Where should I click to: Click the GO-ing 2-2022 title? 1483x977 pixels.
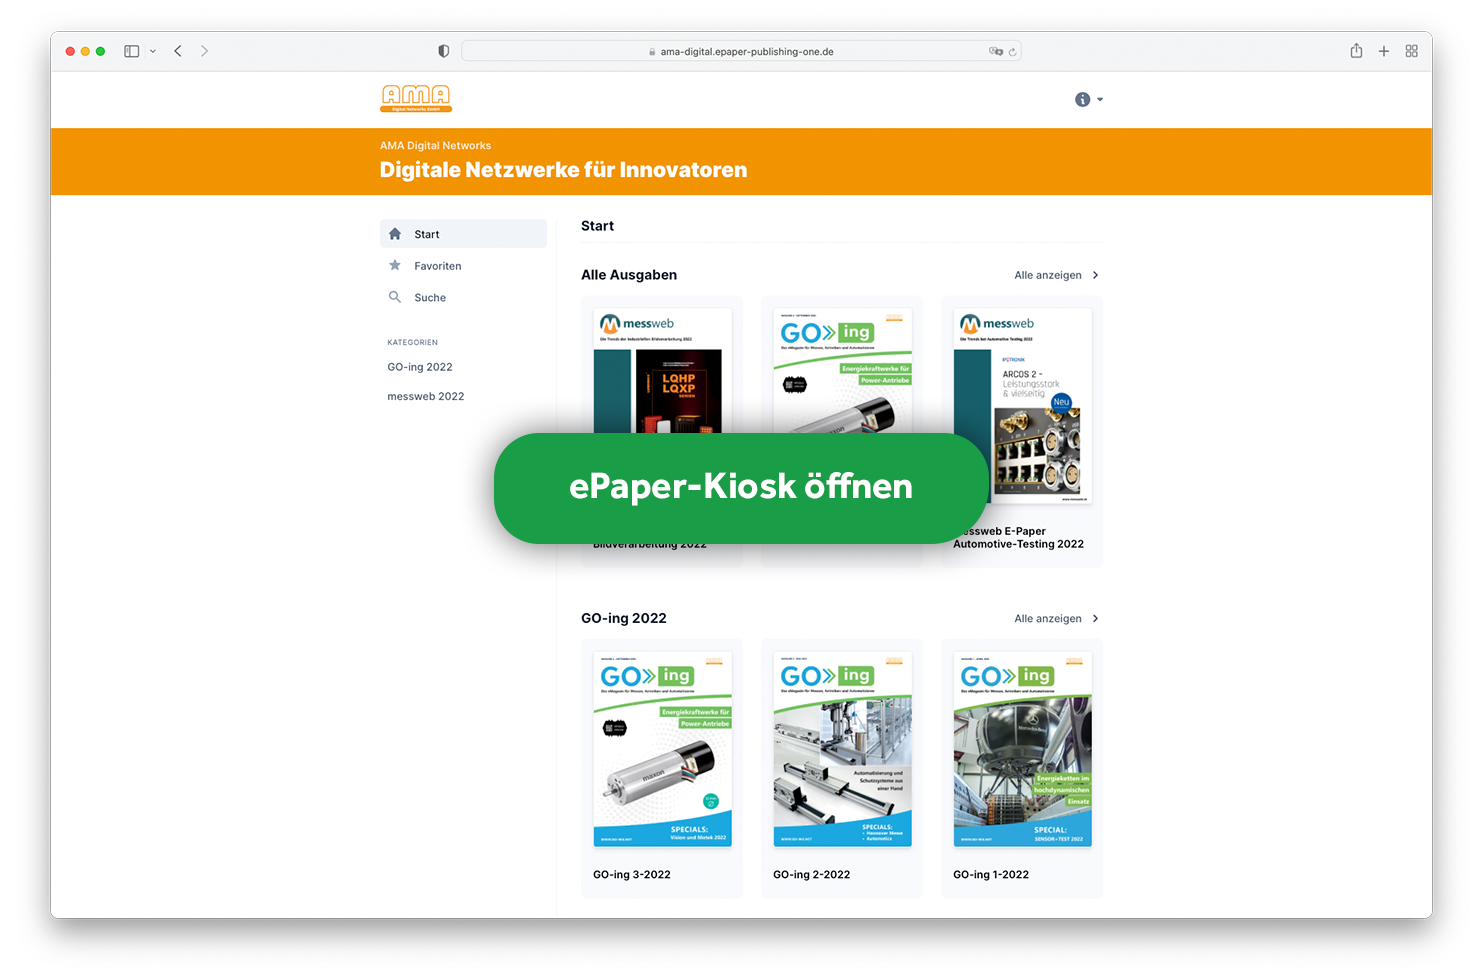pyautogui.click(x=812, y=874)
